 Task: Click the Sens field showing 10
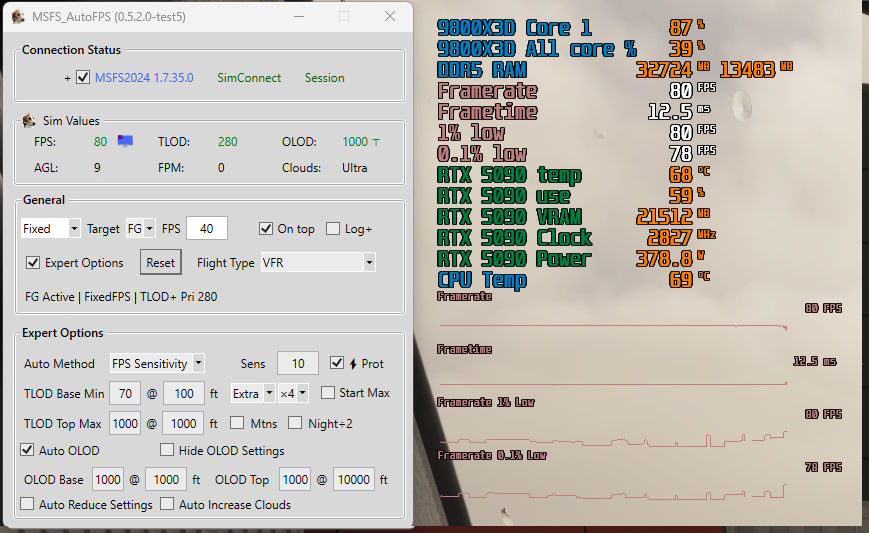point(298,363)
